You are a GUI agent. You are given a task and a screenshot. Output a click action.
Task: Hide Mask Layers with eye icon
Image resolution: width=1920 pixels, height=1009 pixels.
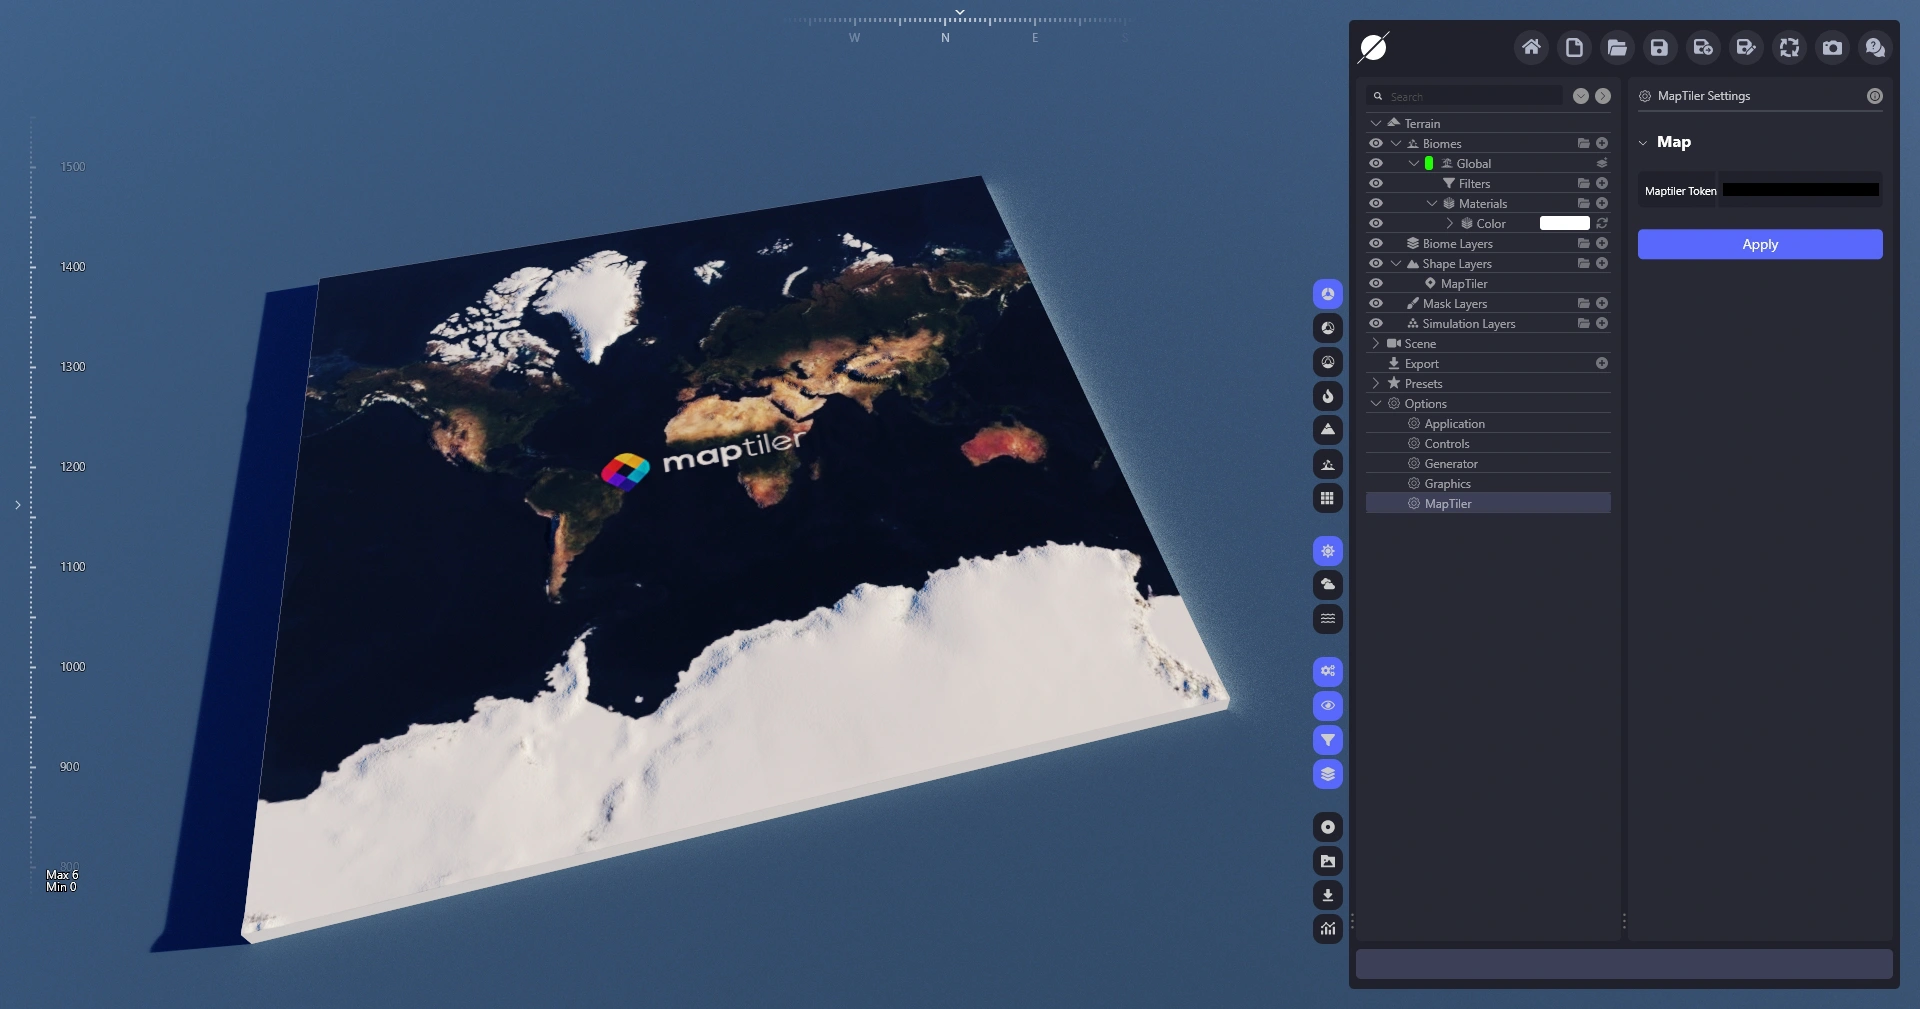point(1376,303)
